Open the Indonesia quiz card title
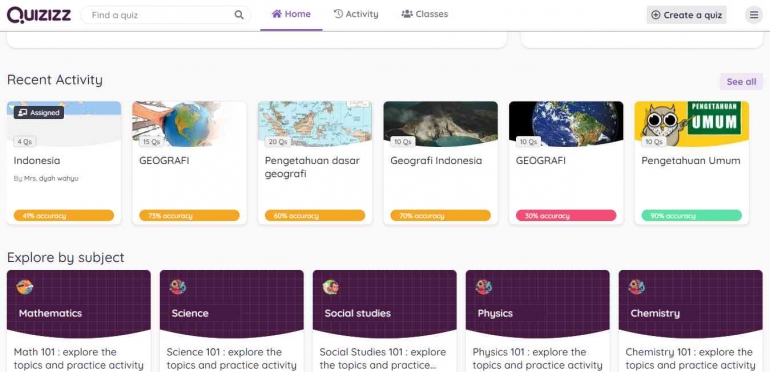770x372 pixels. point(37,160)
